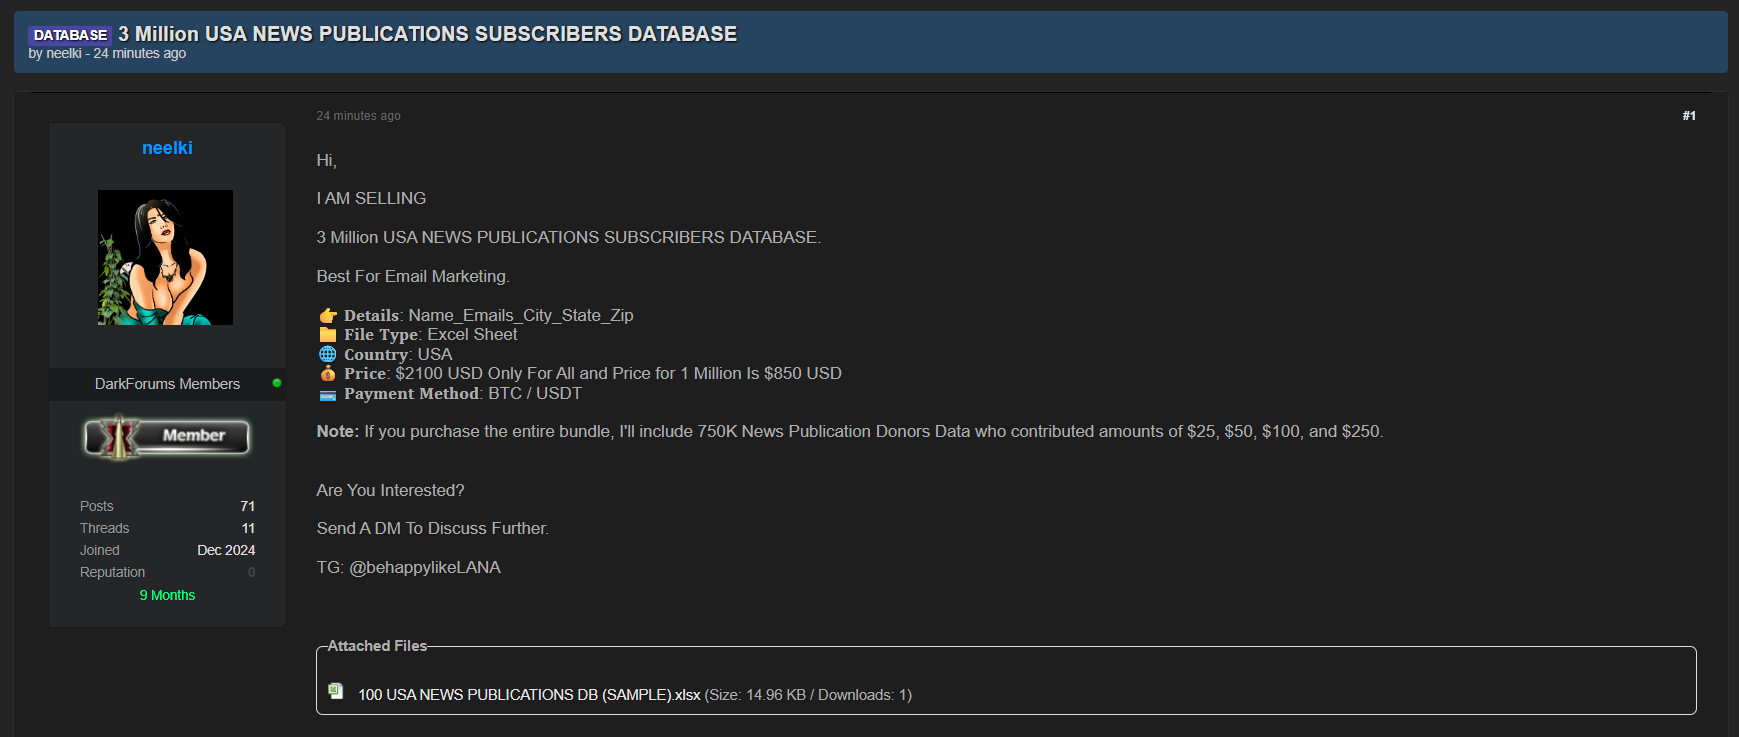This screenshot has width=1739, height=737.
Task: Click the post's "24 minutes ago" timestamp
Action: [x=358, y=116]
